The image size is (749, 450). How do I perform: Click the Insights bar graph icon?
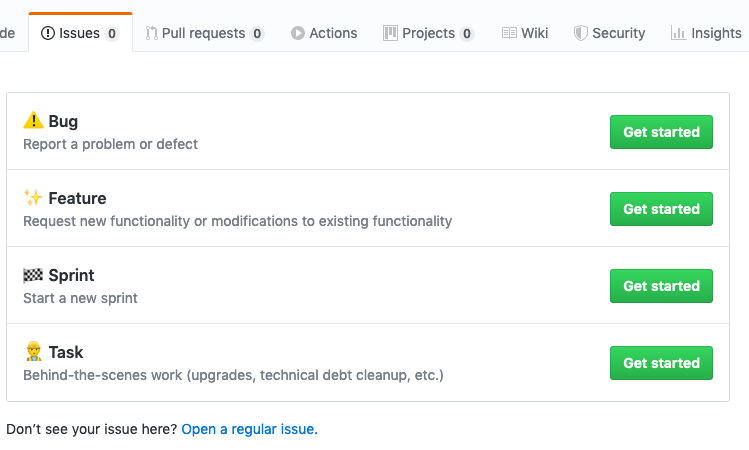678,33
